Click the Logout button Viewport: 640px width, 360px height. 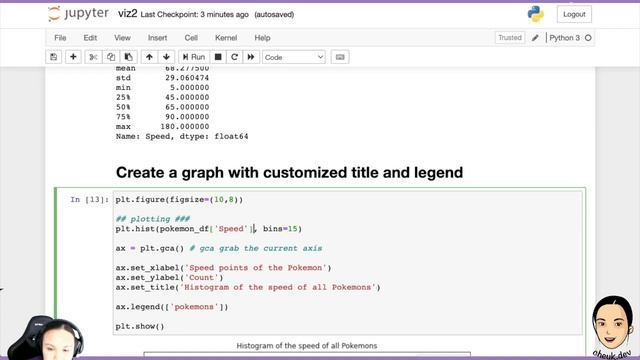(574, 14)
